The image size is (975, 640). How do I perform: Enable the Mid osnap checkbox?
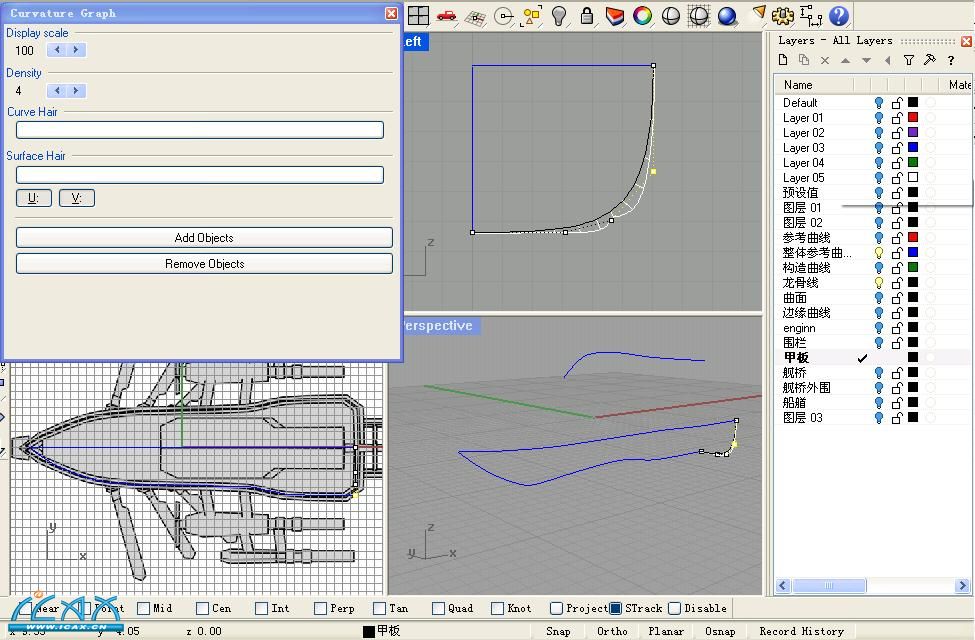click(144, 608)
